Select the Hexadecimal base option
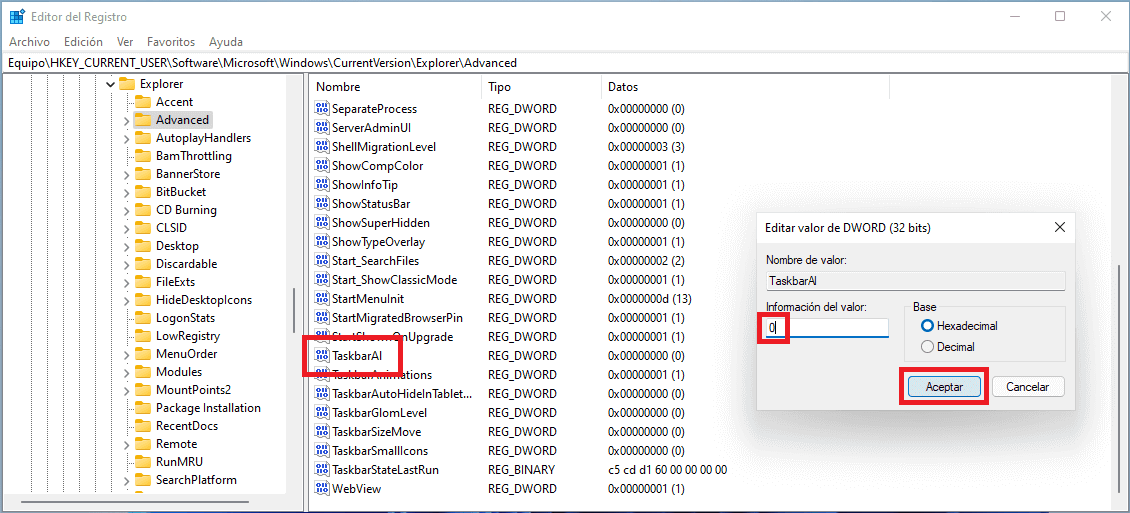 point(927,326)
